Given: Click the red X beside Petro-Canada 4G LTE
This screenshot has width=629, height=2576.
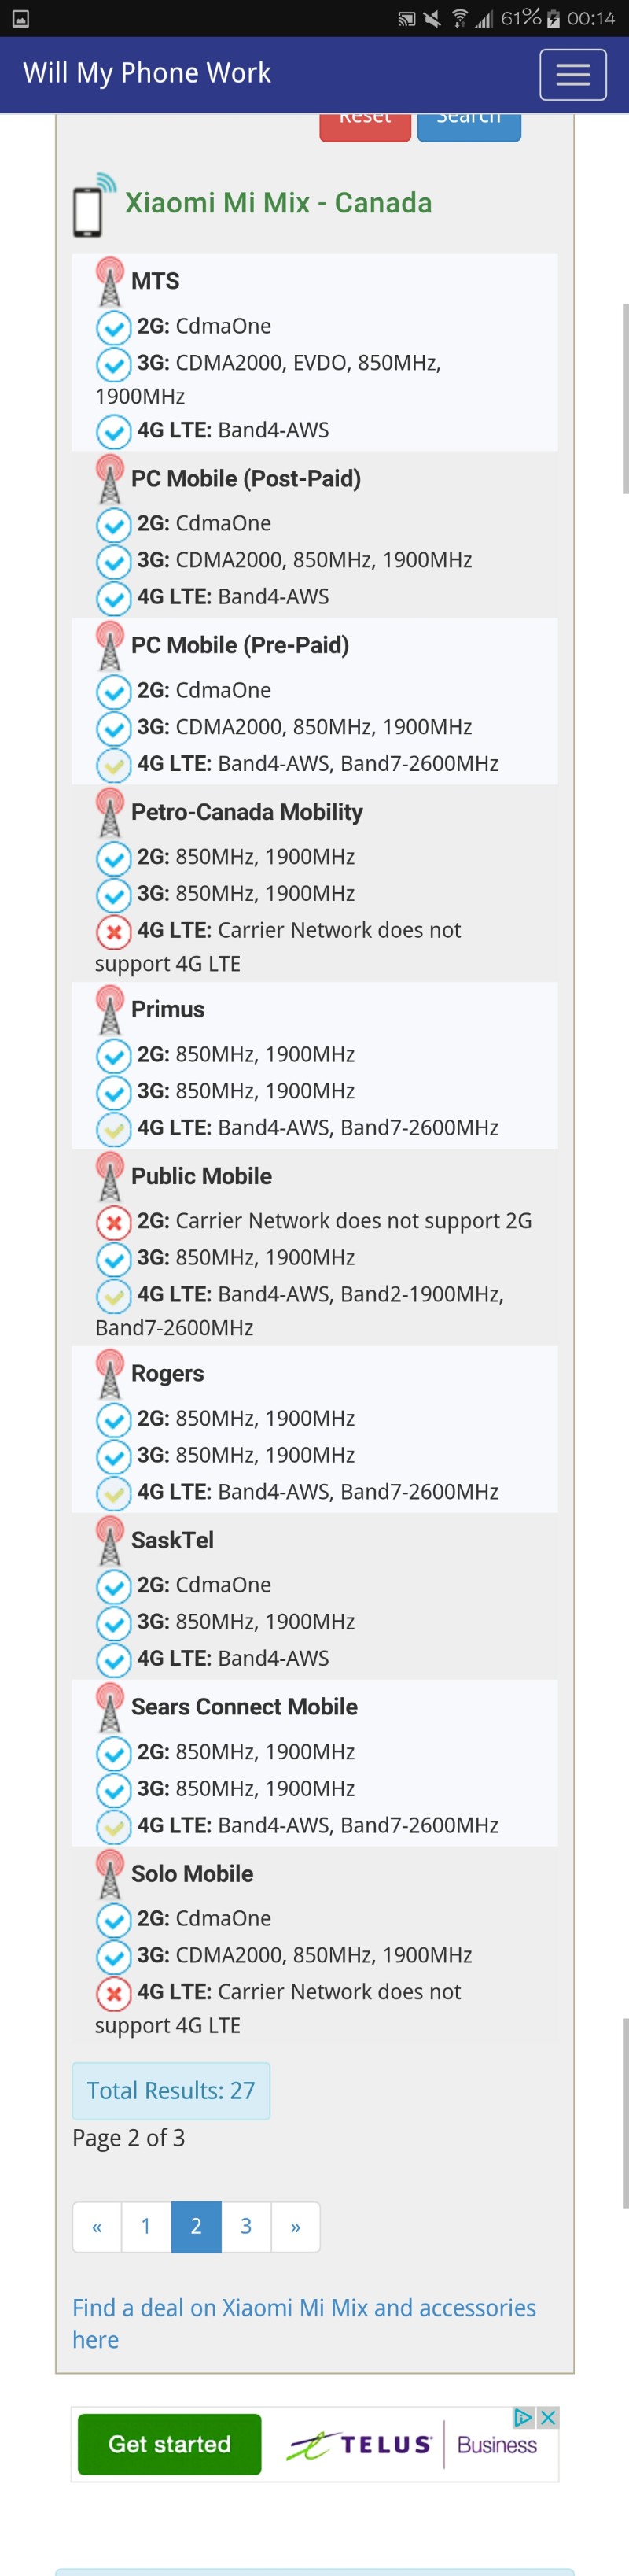Looking at the screenshot, I should point(113,932).
